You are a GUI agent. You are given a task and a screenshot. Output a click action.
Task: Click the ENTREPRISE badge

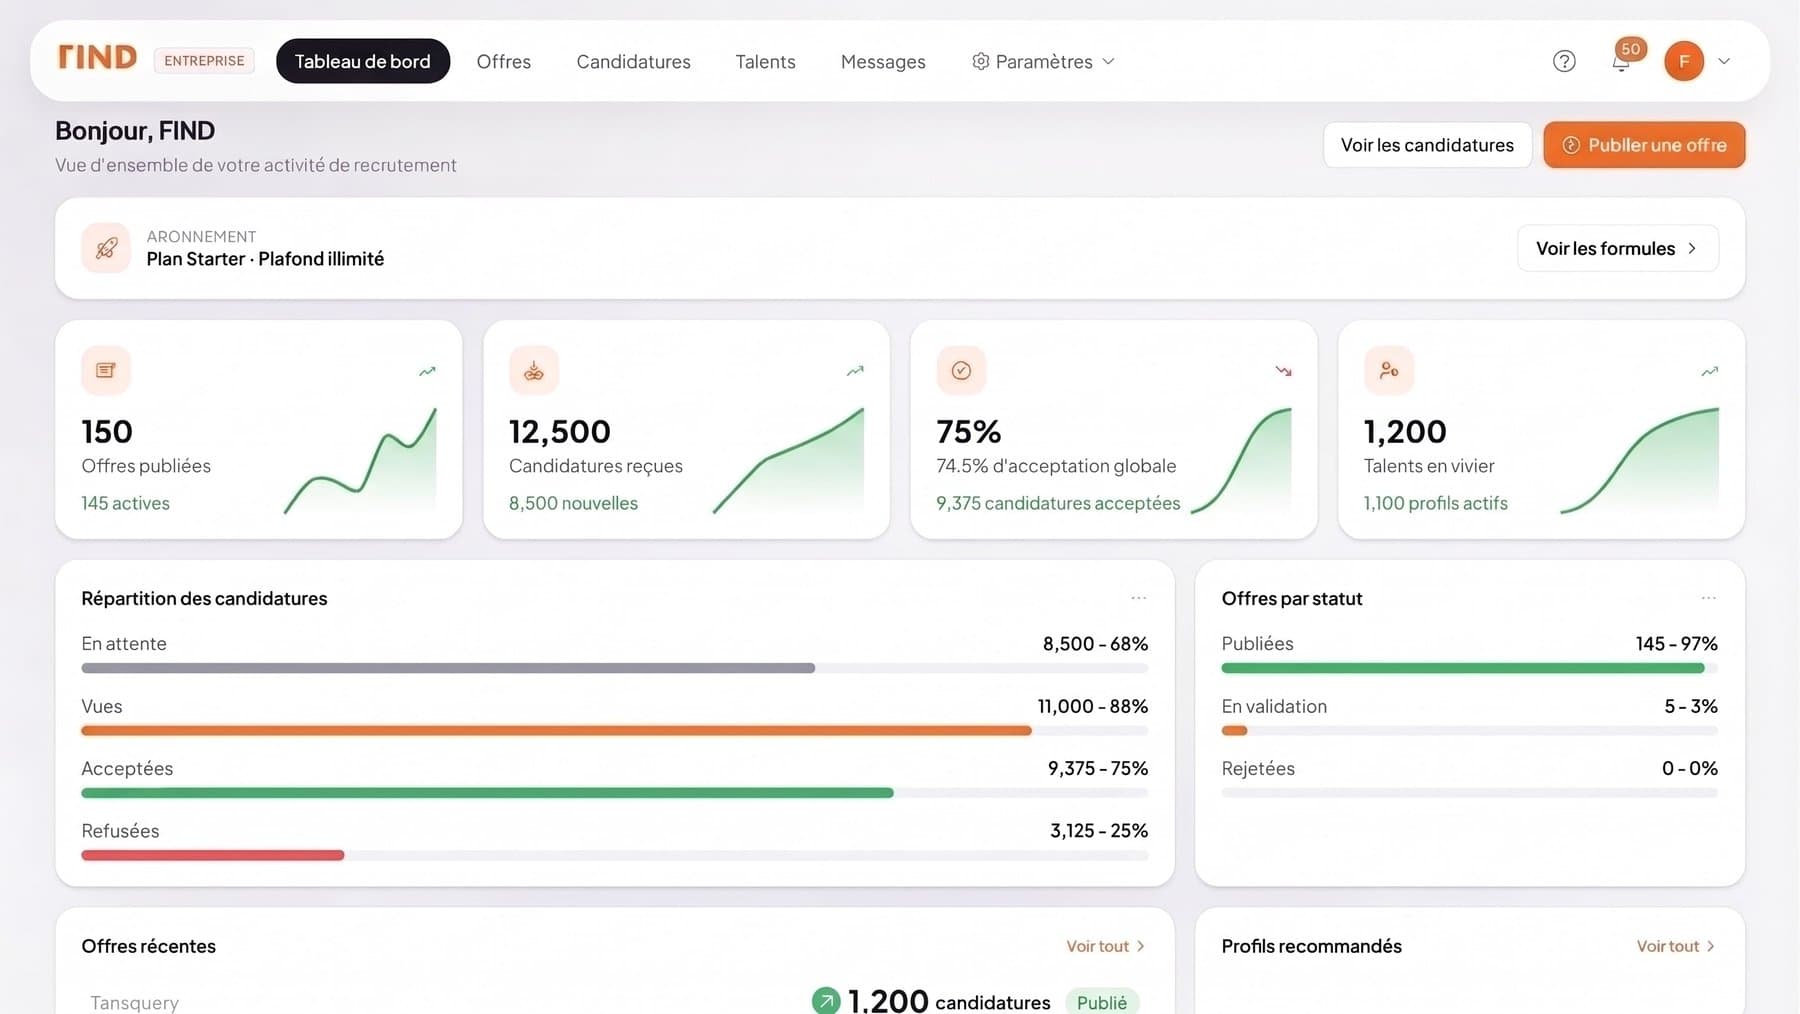click(x=204, y=61)
